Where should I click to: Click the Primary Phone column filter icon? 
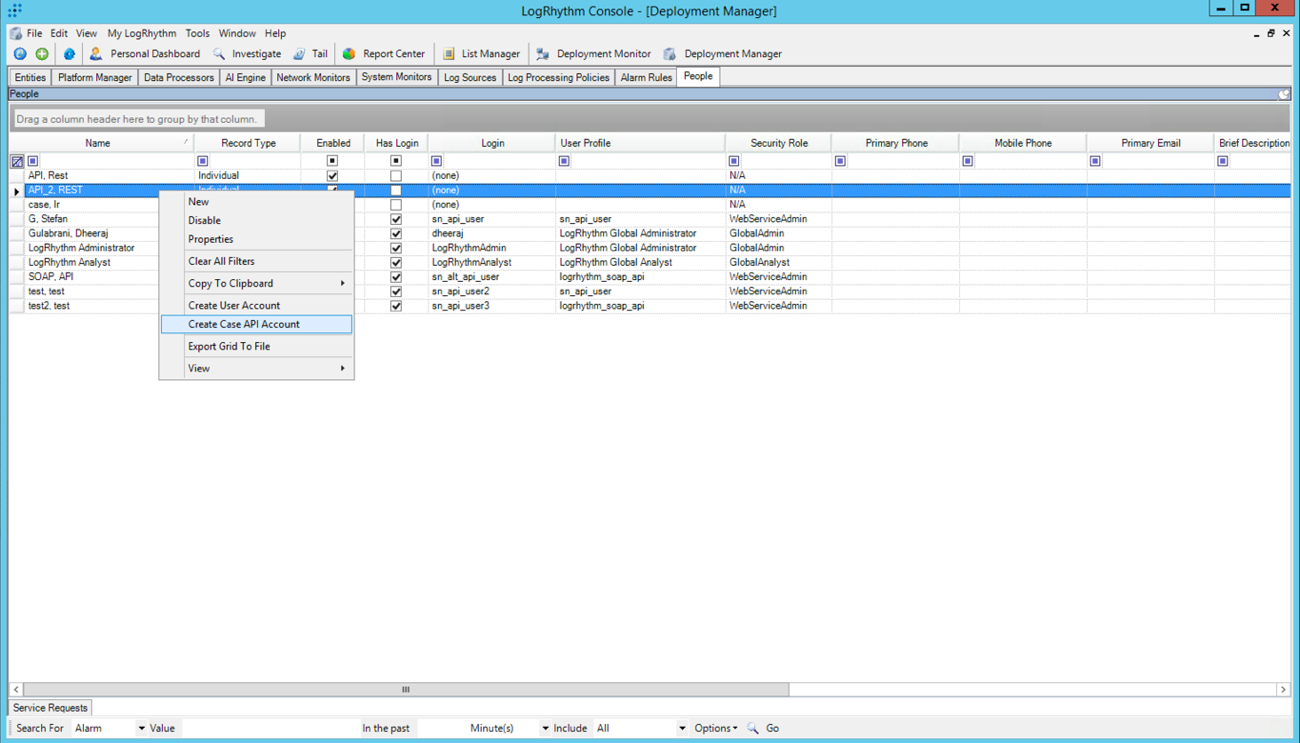[x=840, y=161]
